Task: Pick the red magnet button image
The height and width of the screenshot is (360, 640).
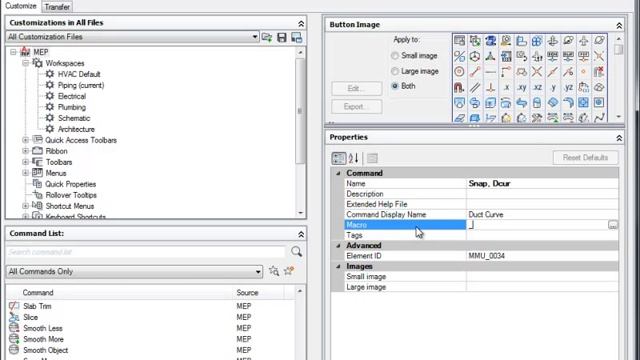Action: [459, 87]
